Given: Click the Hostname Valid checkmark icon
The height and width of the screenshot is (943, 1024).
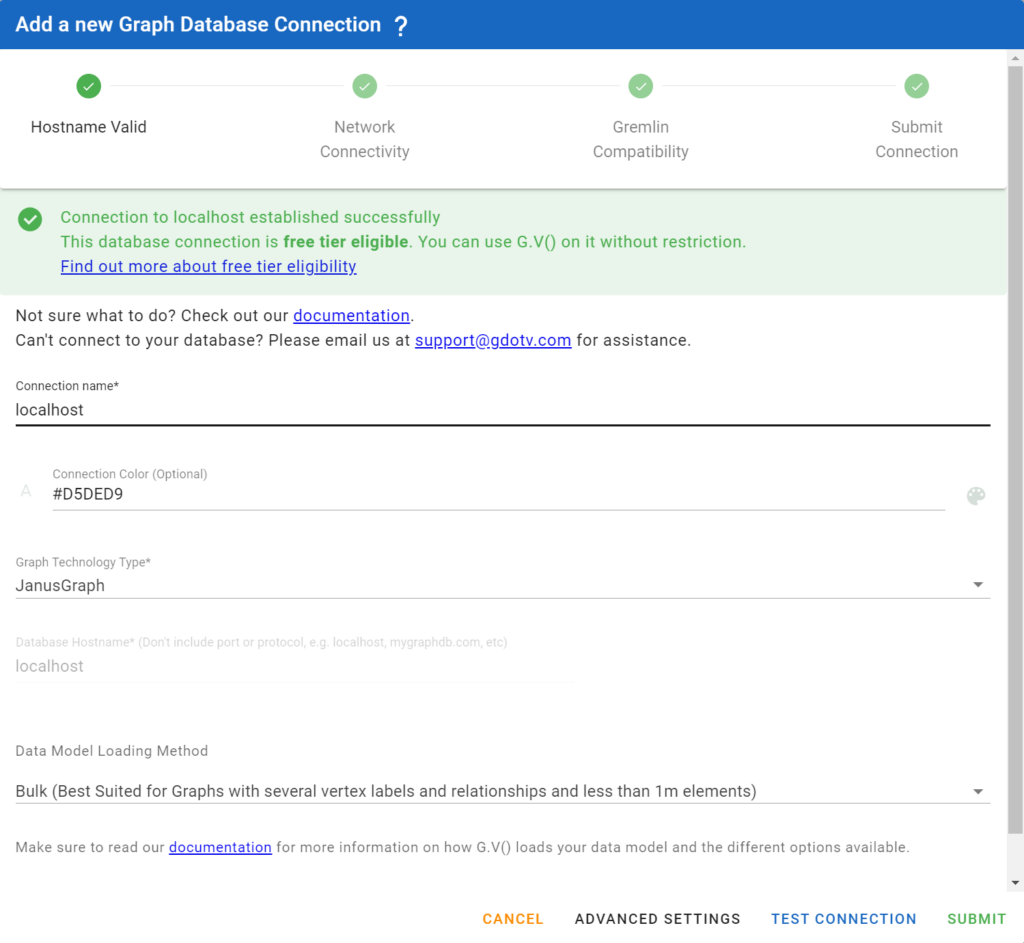Looking at the screenshot, I should 88,86.
